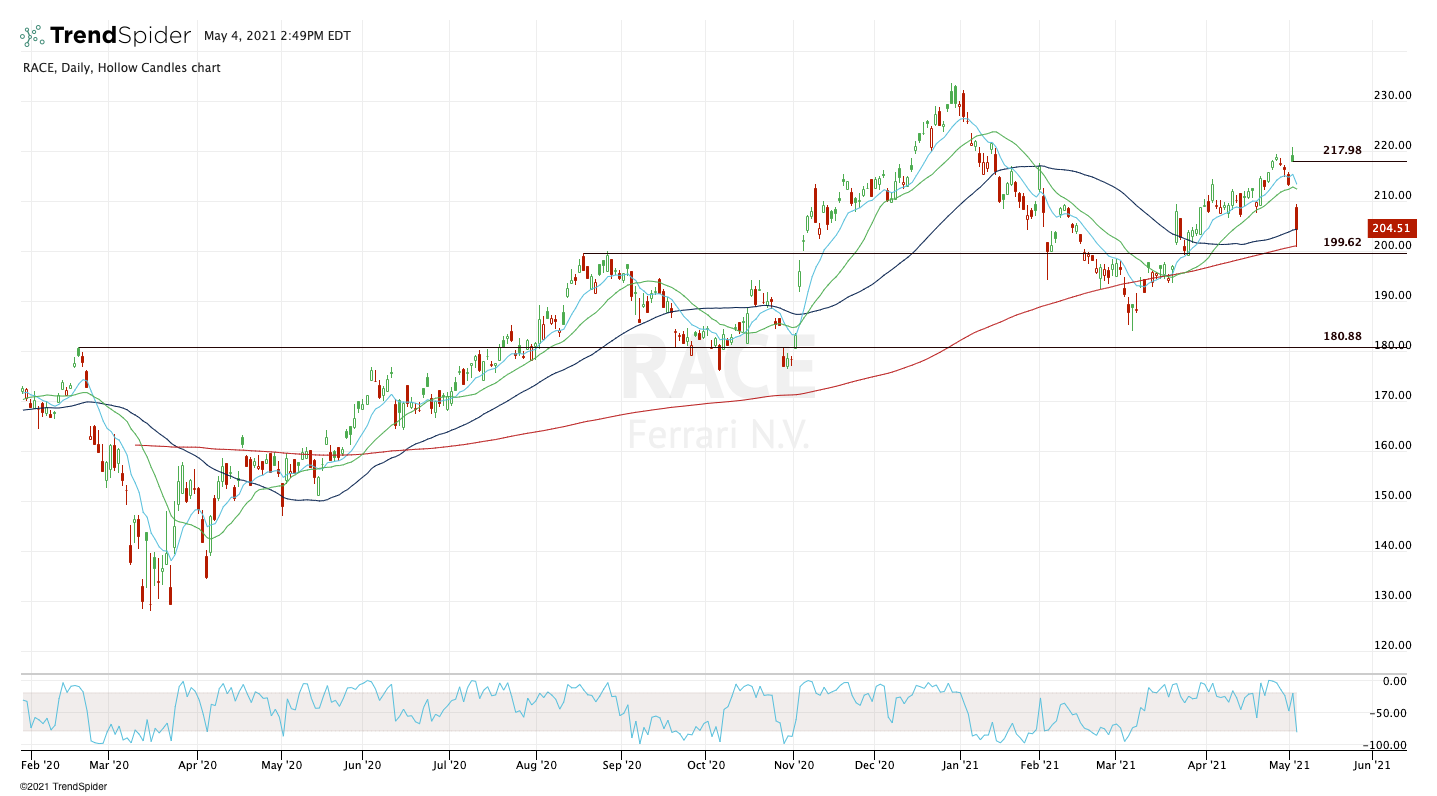Click the 120.00 price axis label

(1391, 645)
